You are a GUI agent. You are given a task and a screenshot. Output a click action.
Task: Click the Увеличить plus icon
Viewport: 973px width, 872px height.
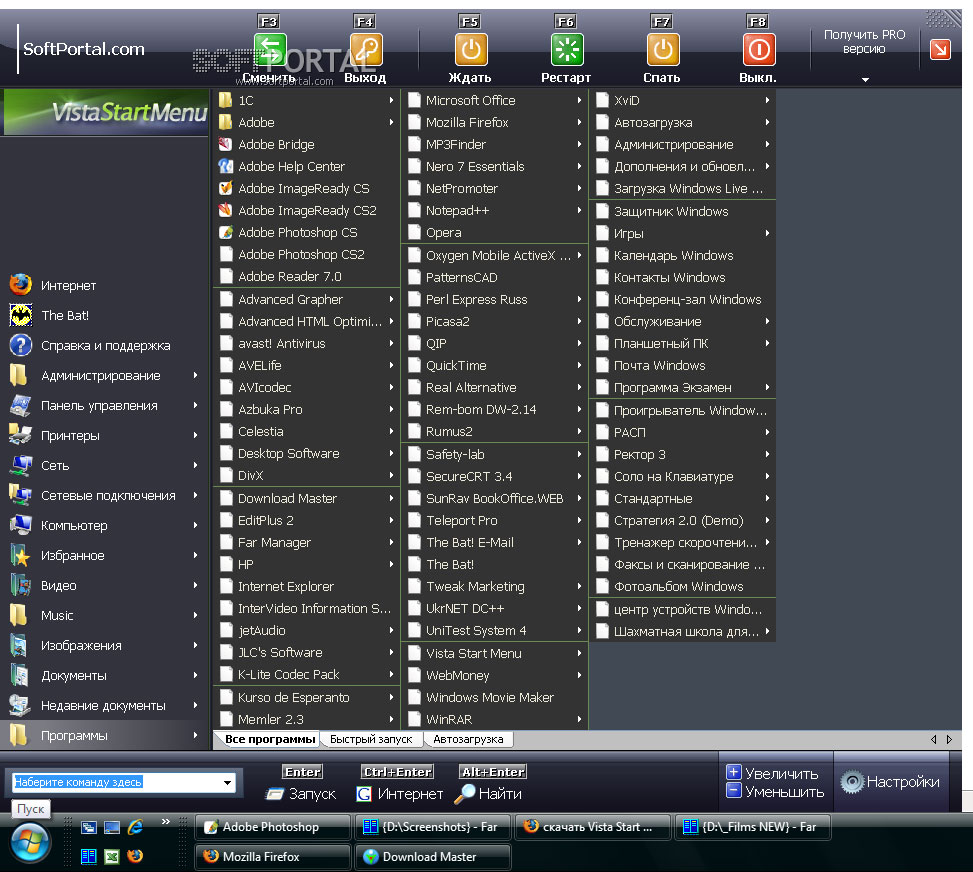click(733, 772)
